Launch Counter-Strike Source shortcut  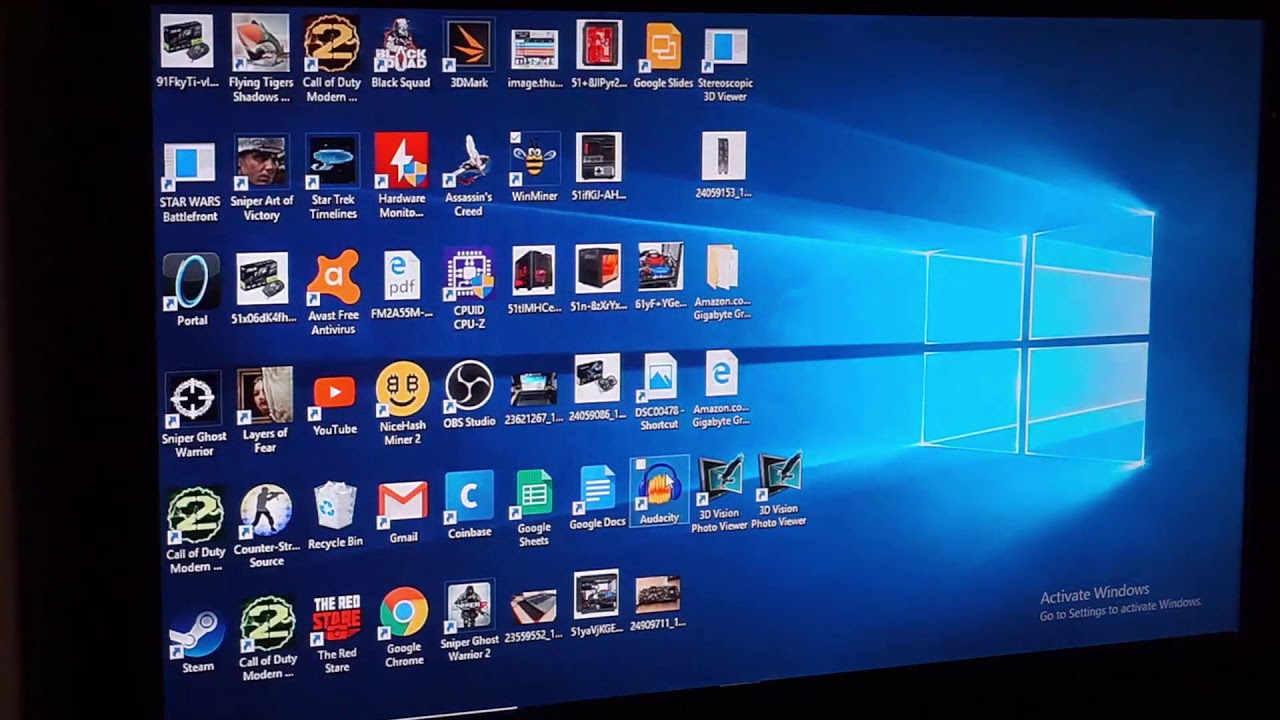pos(266,527)
